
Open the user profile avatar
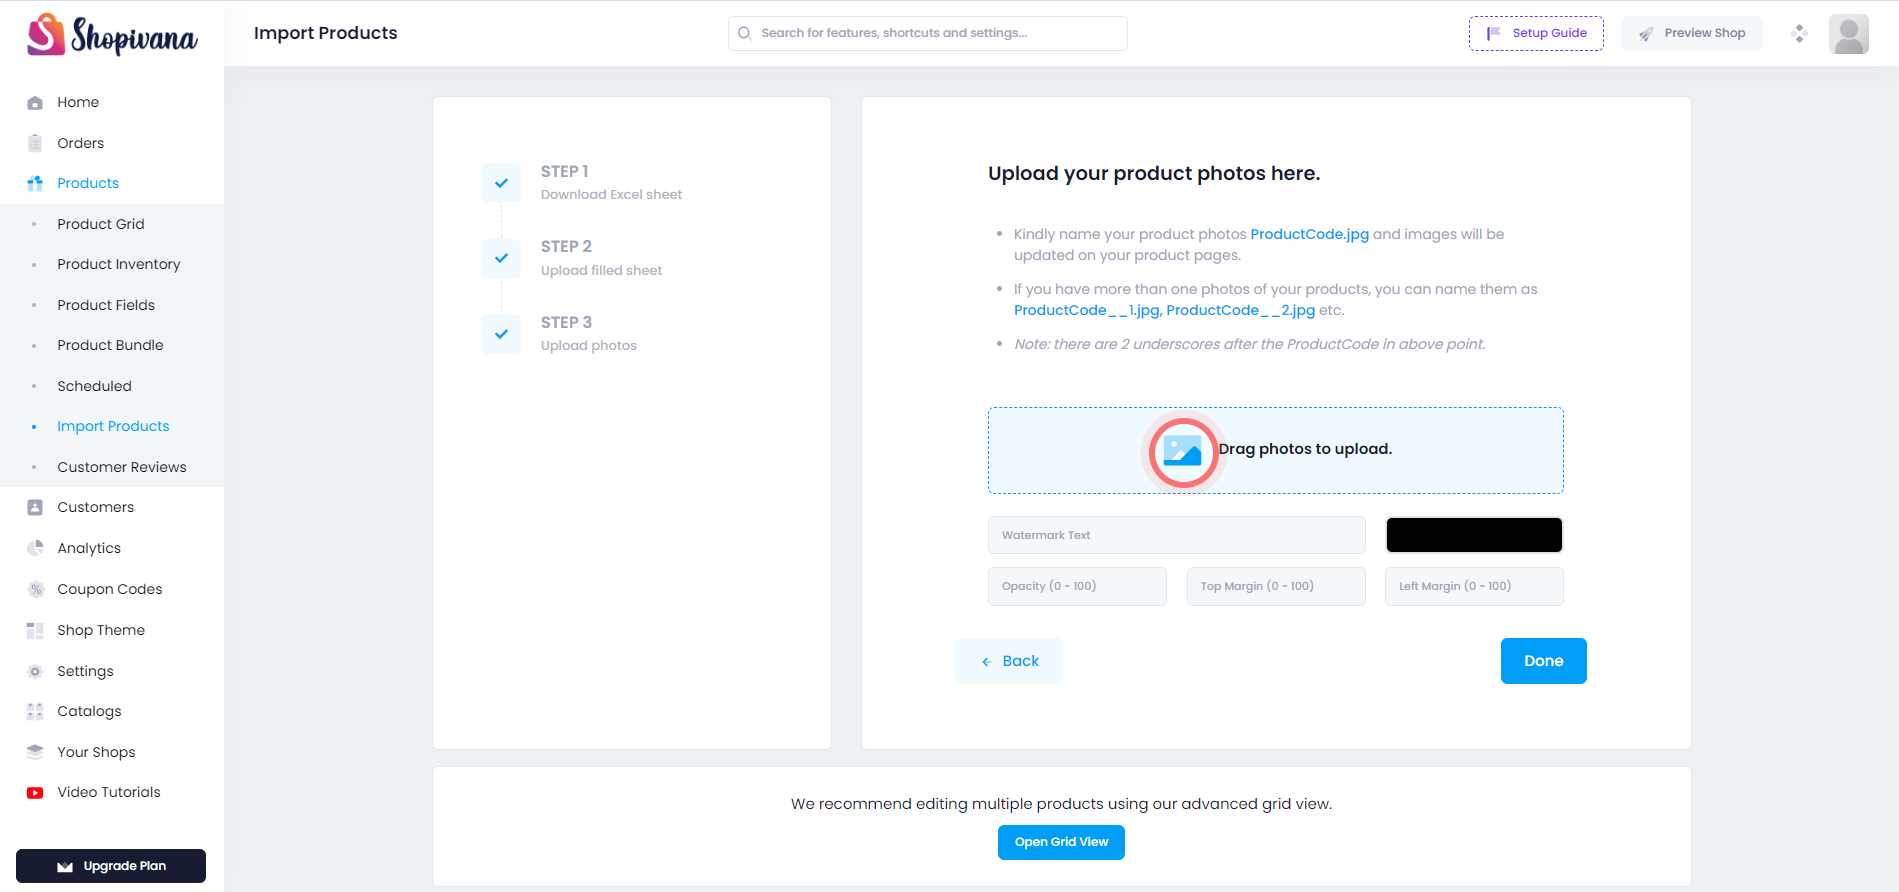click(x=1848, y=34)
